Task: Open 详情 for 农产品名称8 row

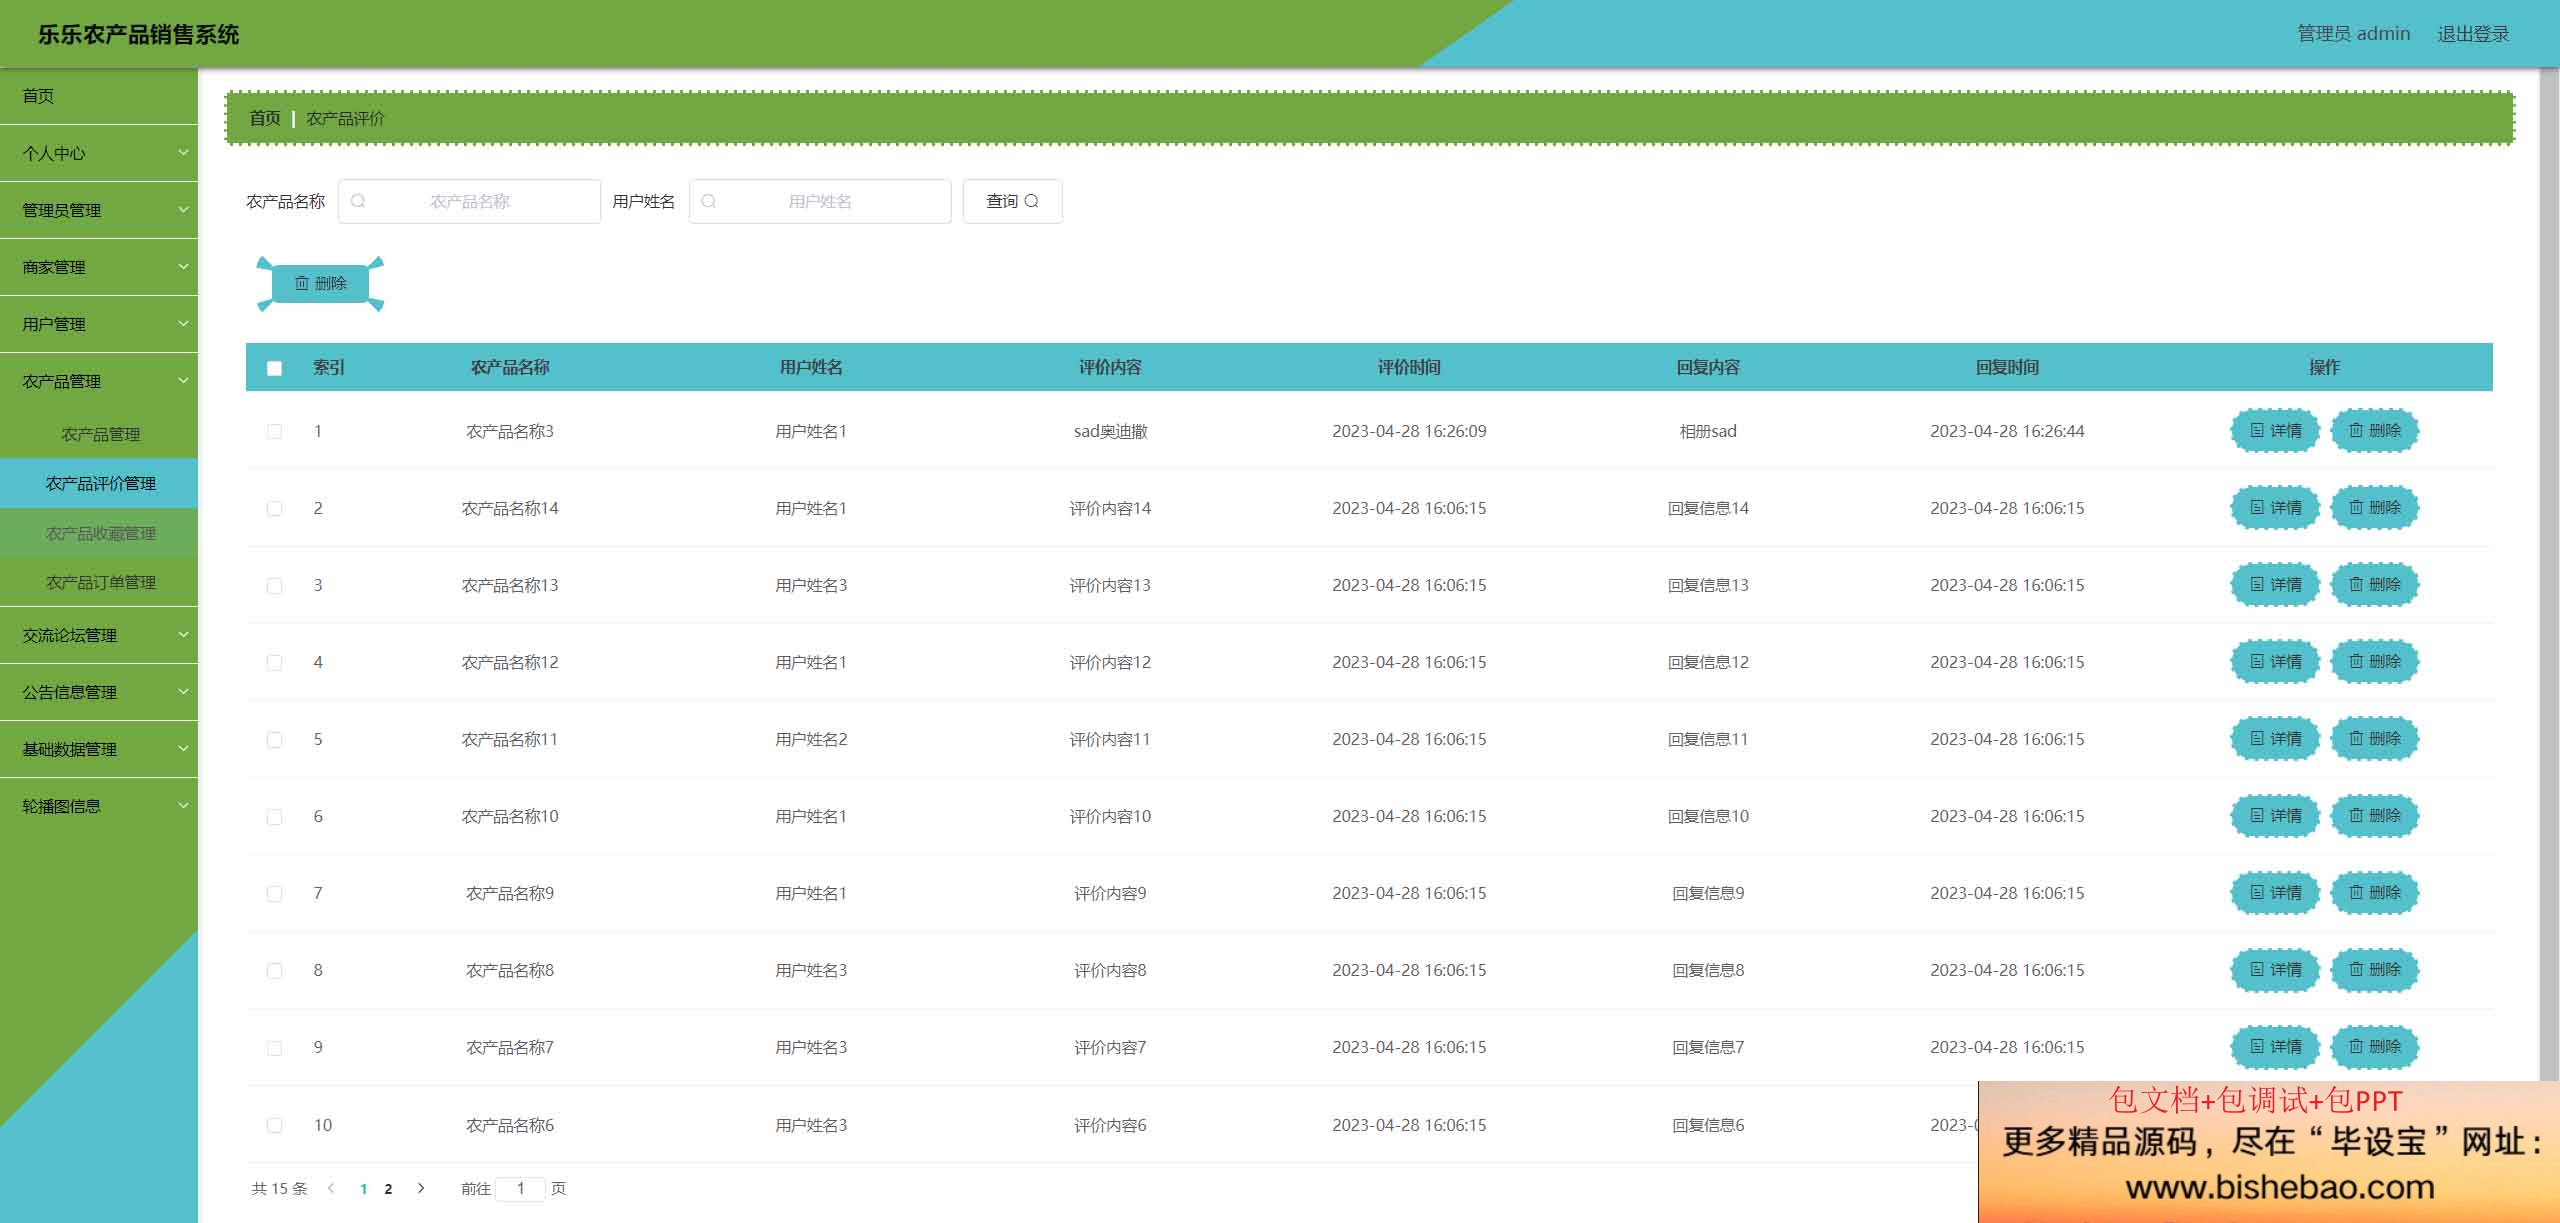Action: click(2275, 970)
